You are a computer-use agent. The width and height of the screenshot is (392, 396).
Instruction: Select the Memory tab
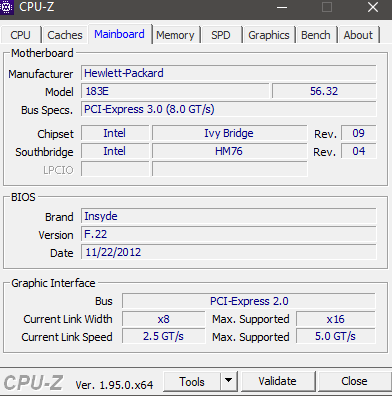(175, 35)
